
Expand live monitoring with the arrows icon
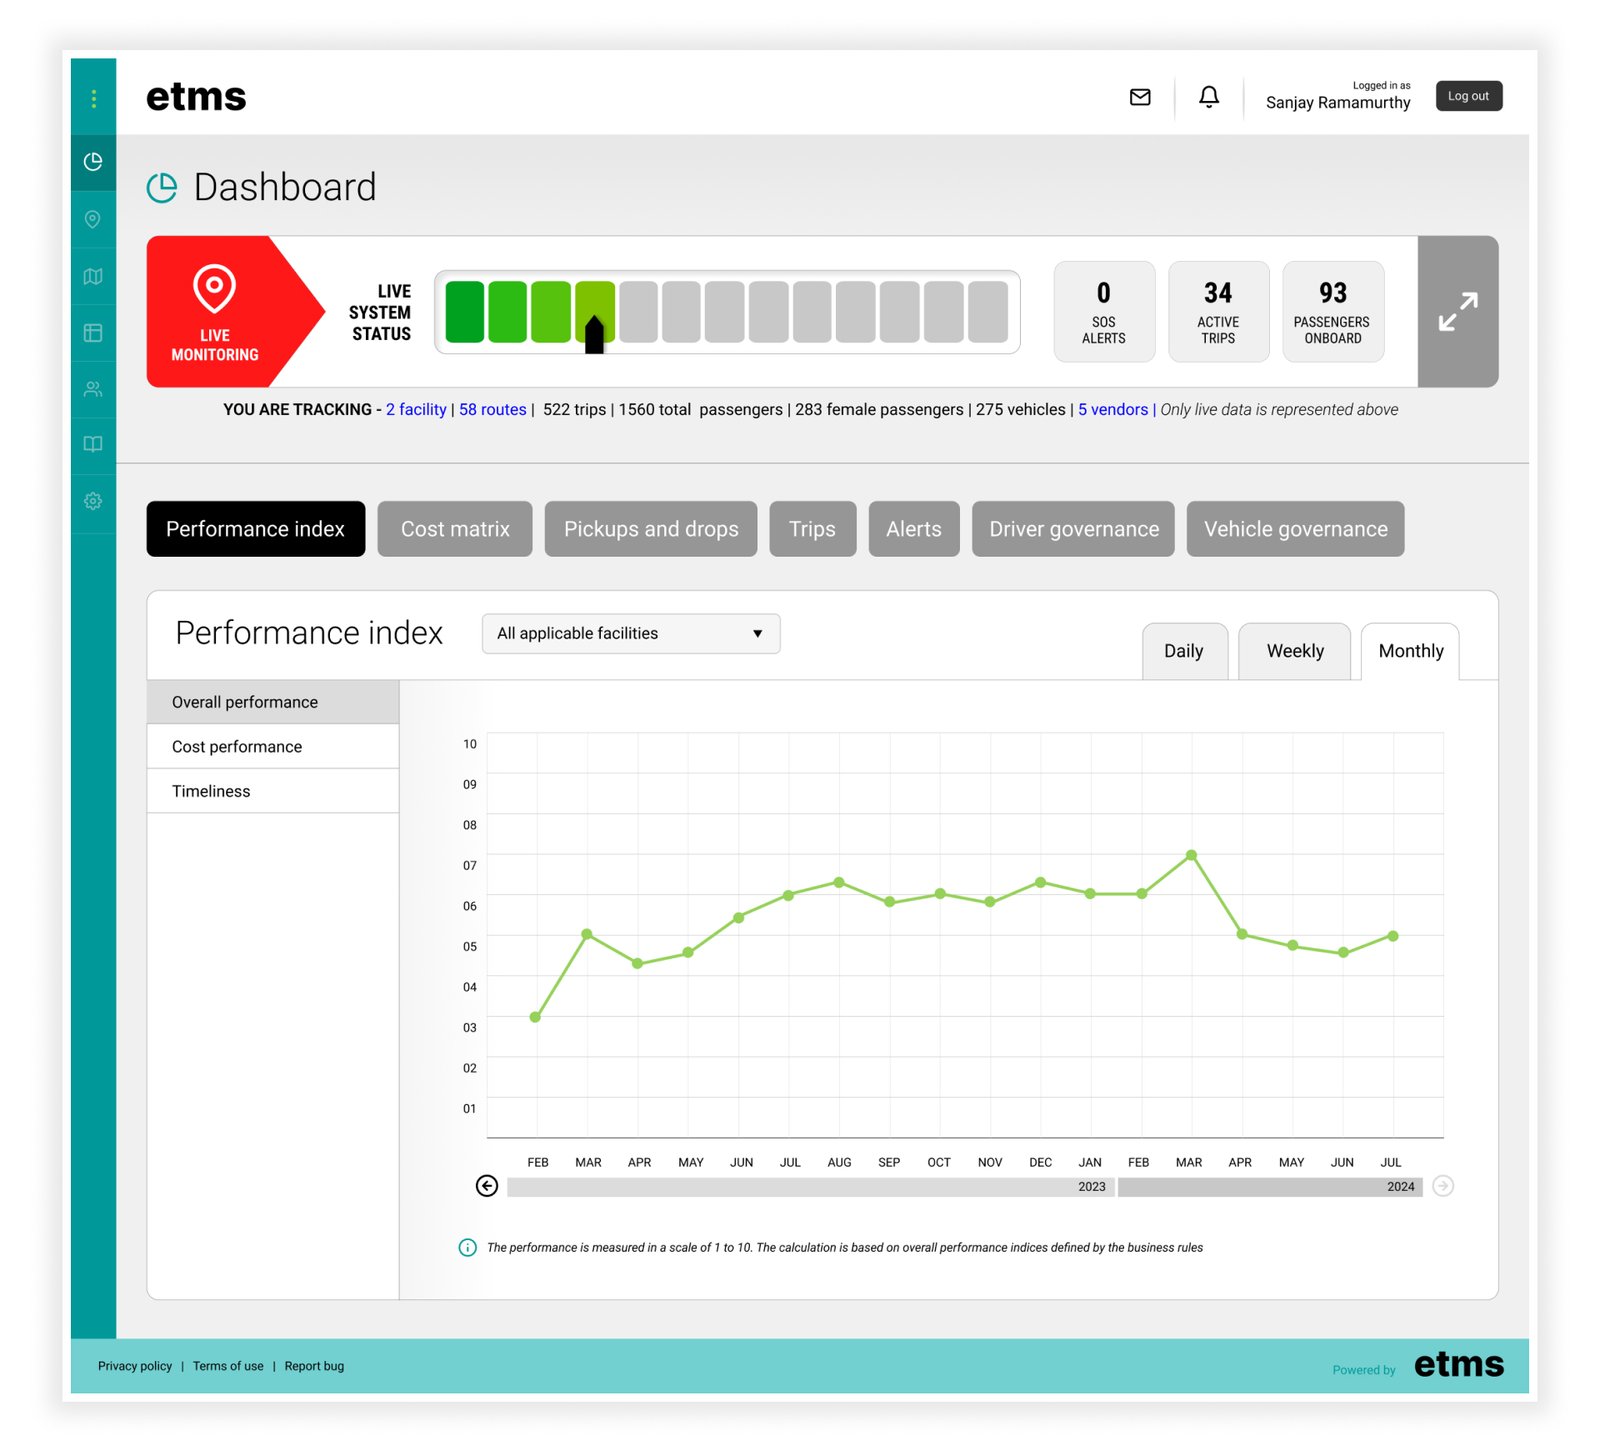click(x=1457, y=312)
